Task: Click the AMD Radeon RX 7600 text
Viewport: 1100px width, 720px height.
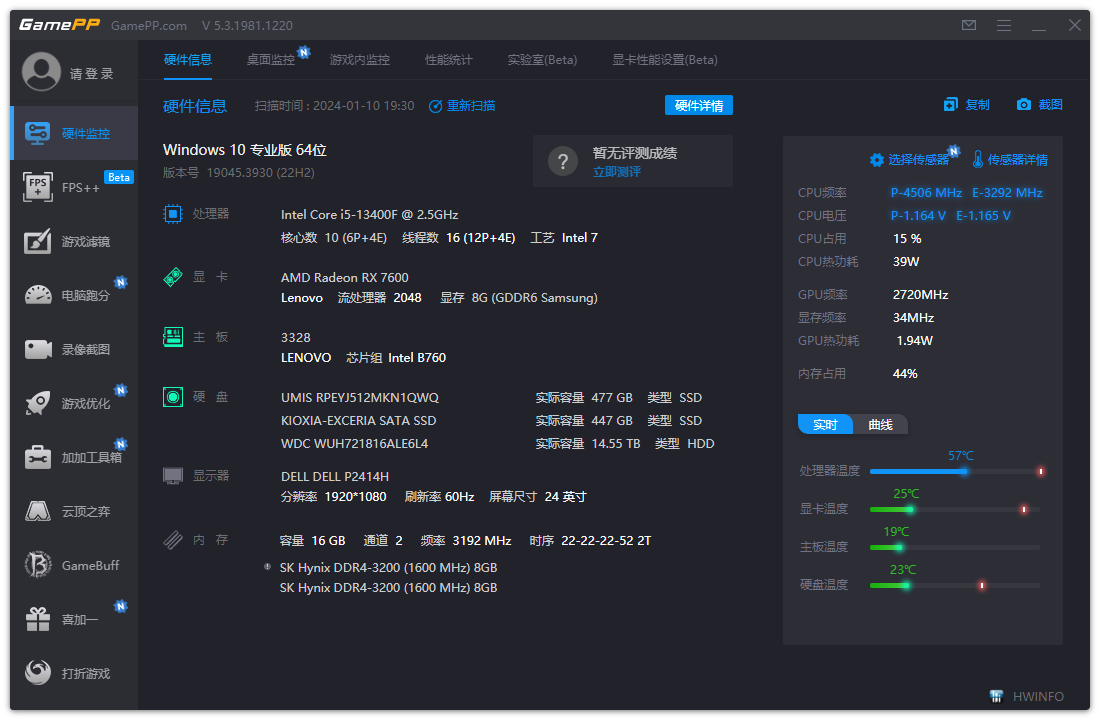Action: (x=344, y=278)
